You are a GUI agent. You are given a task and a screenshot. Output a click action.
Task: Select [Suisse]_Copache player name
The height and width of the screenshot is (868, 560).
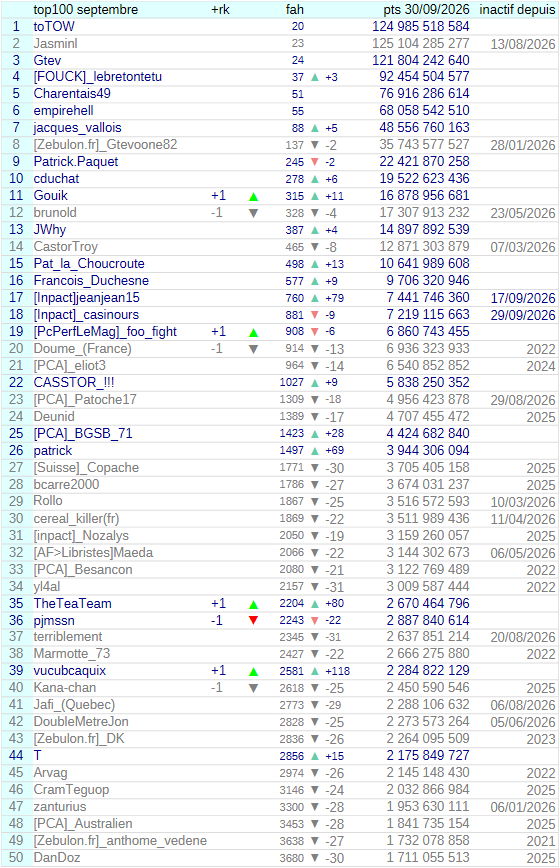(x=86, y=468)
